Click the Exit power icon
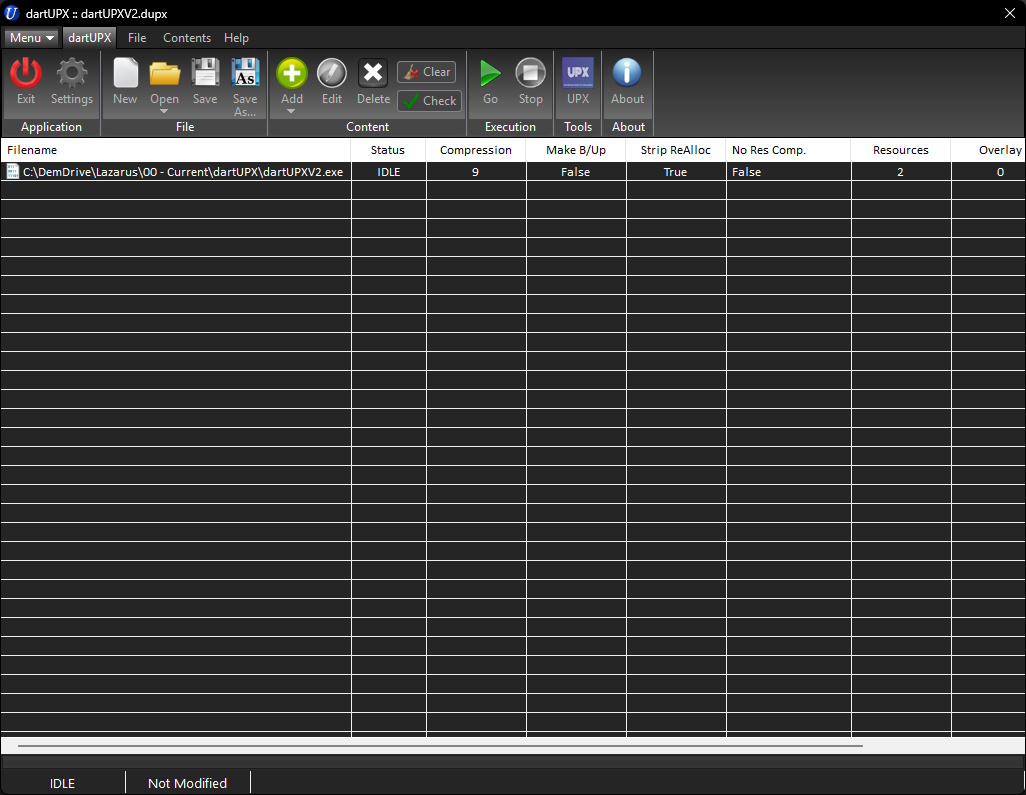 pos(26,73)
